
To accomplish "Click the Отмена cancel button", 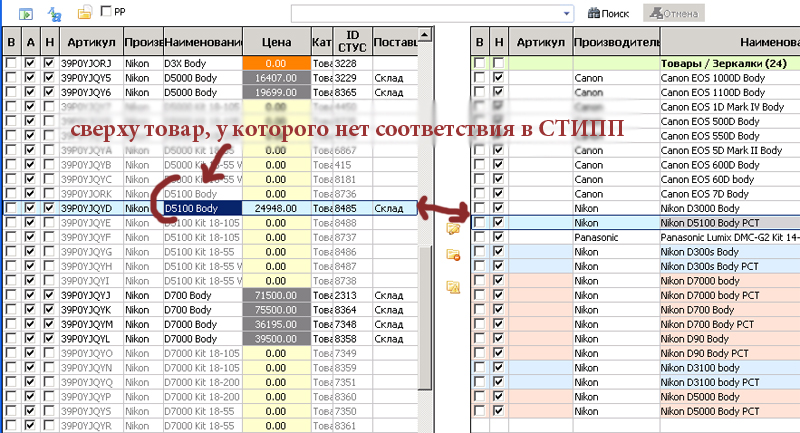I will pos(673,13).
